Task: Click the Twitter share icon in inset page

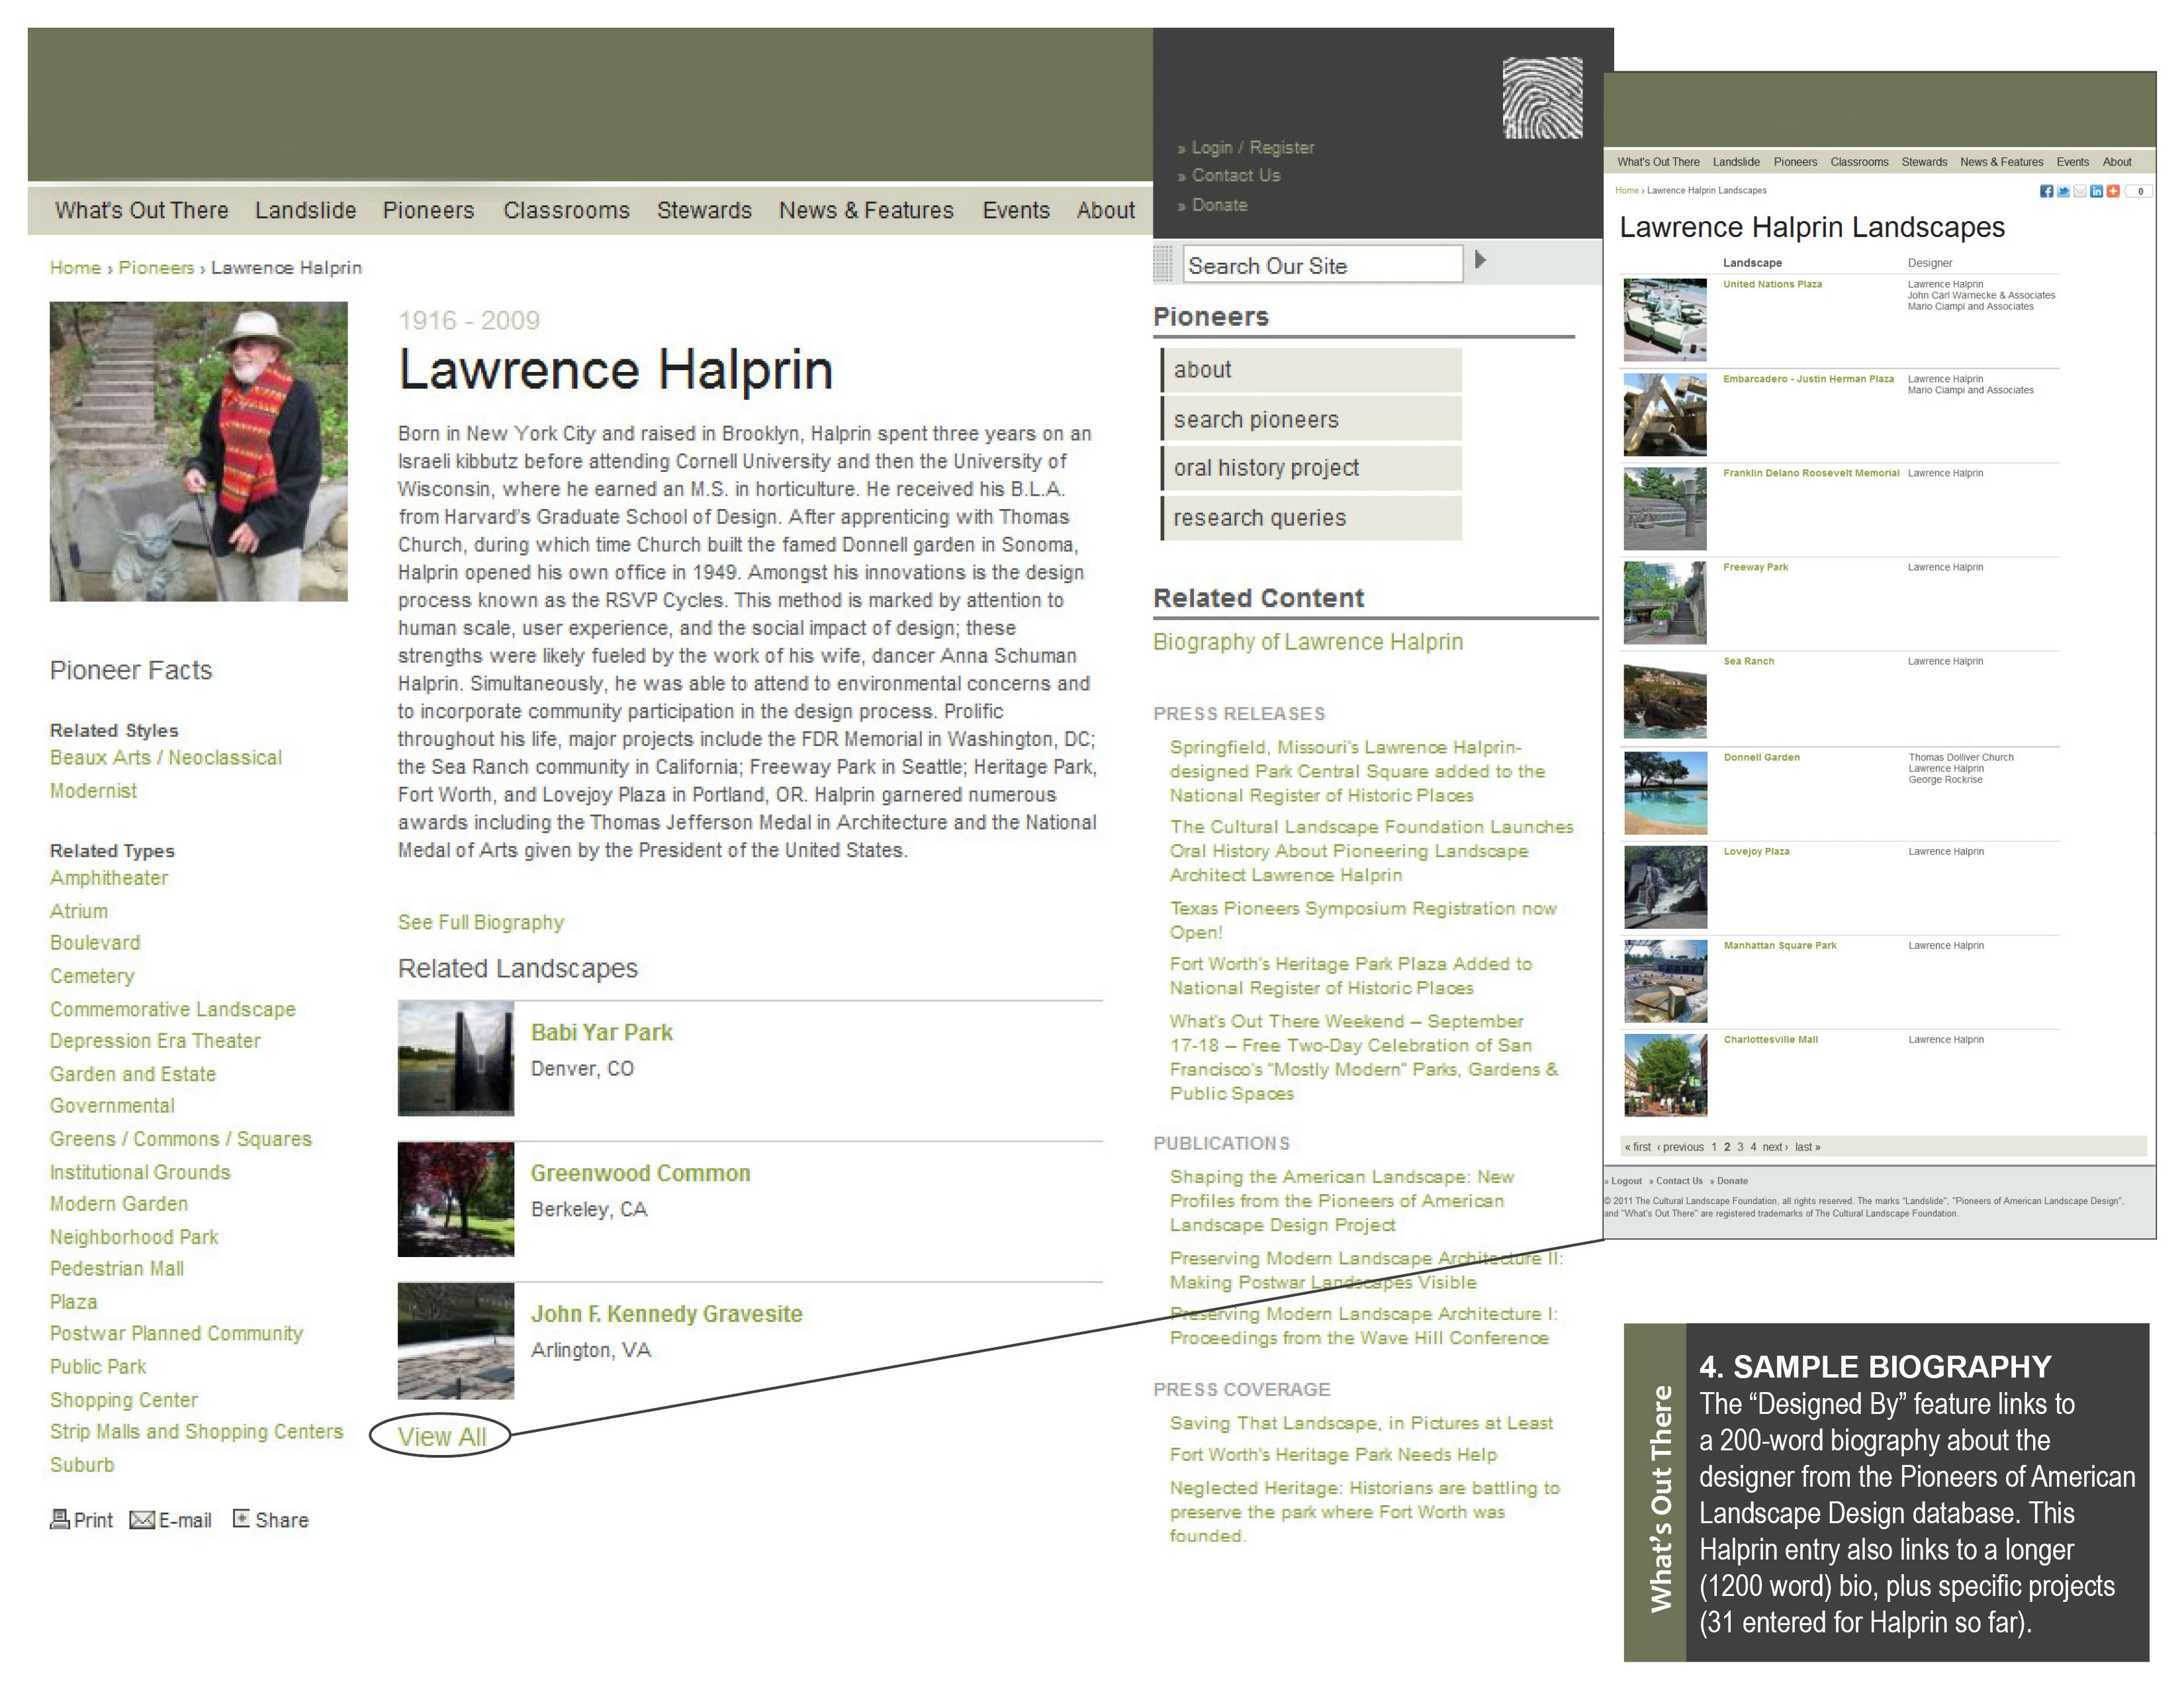Action: pos(2062,191)
